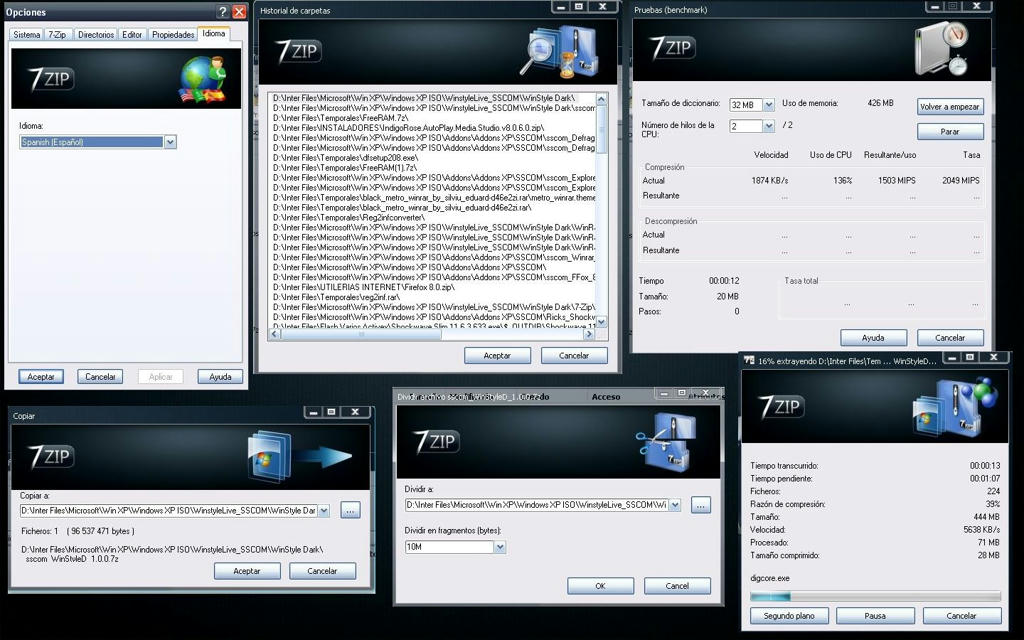The width and height of the screenshot is (1024, 640).
Task: Click the 7ZIP logo in the Dividir window
Action: click(437, 441)
